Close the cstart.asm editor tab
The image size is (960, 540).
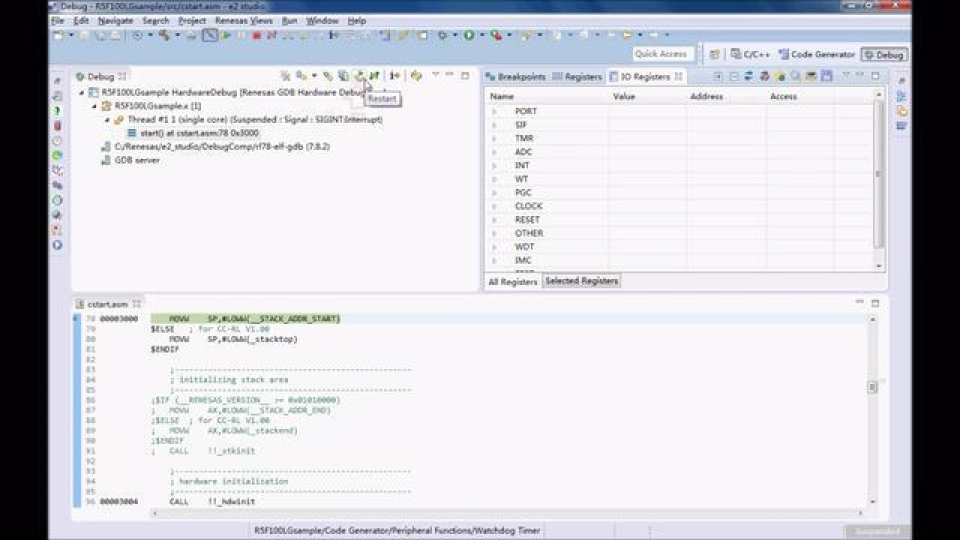[x=138, y=304]
